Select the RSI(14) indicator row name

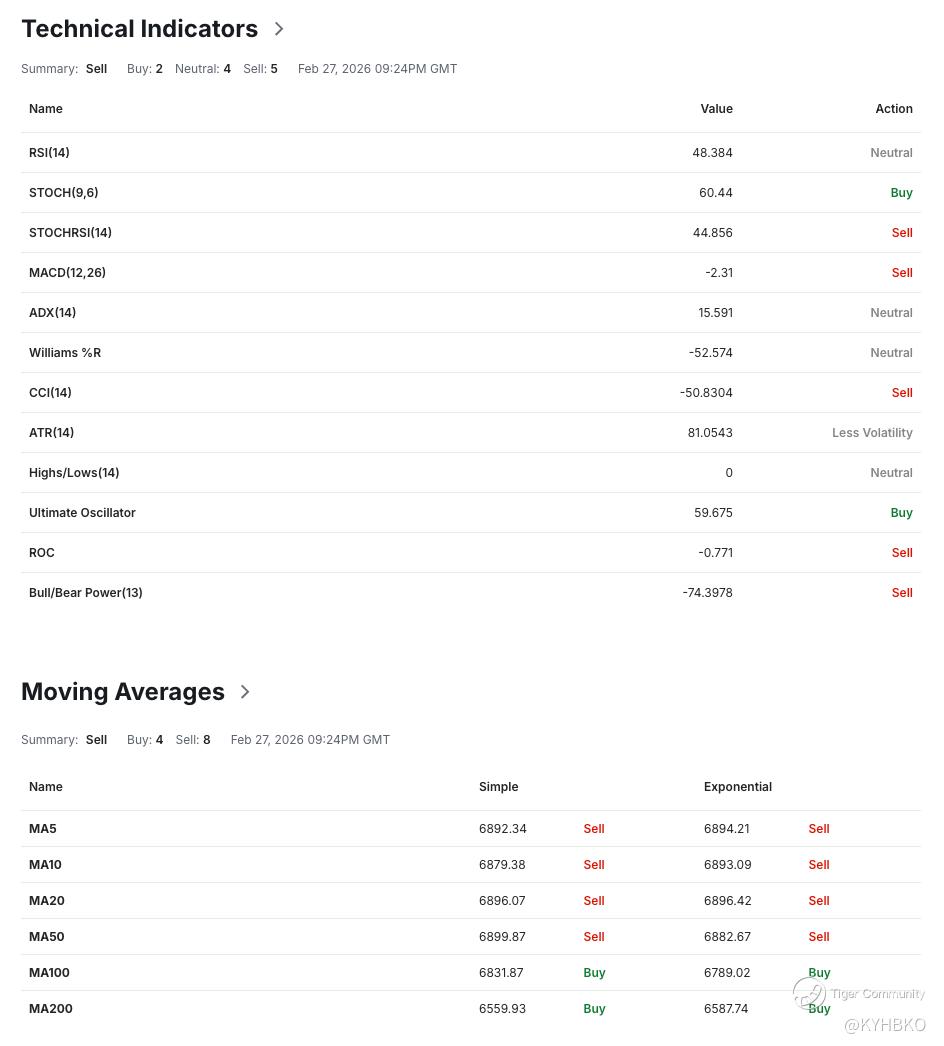[49, 153]
